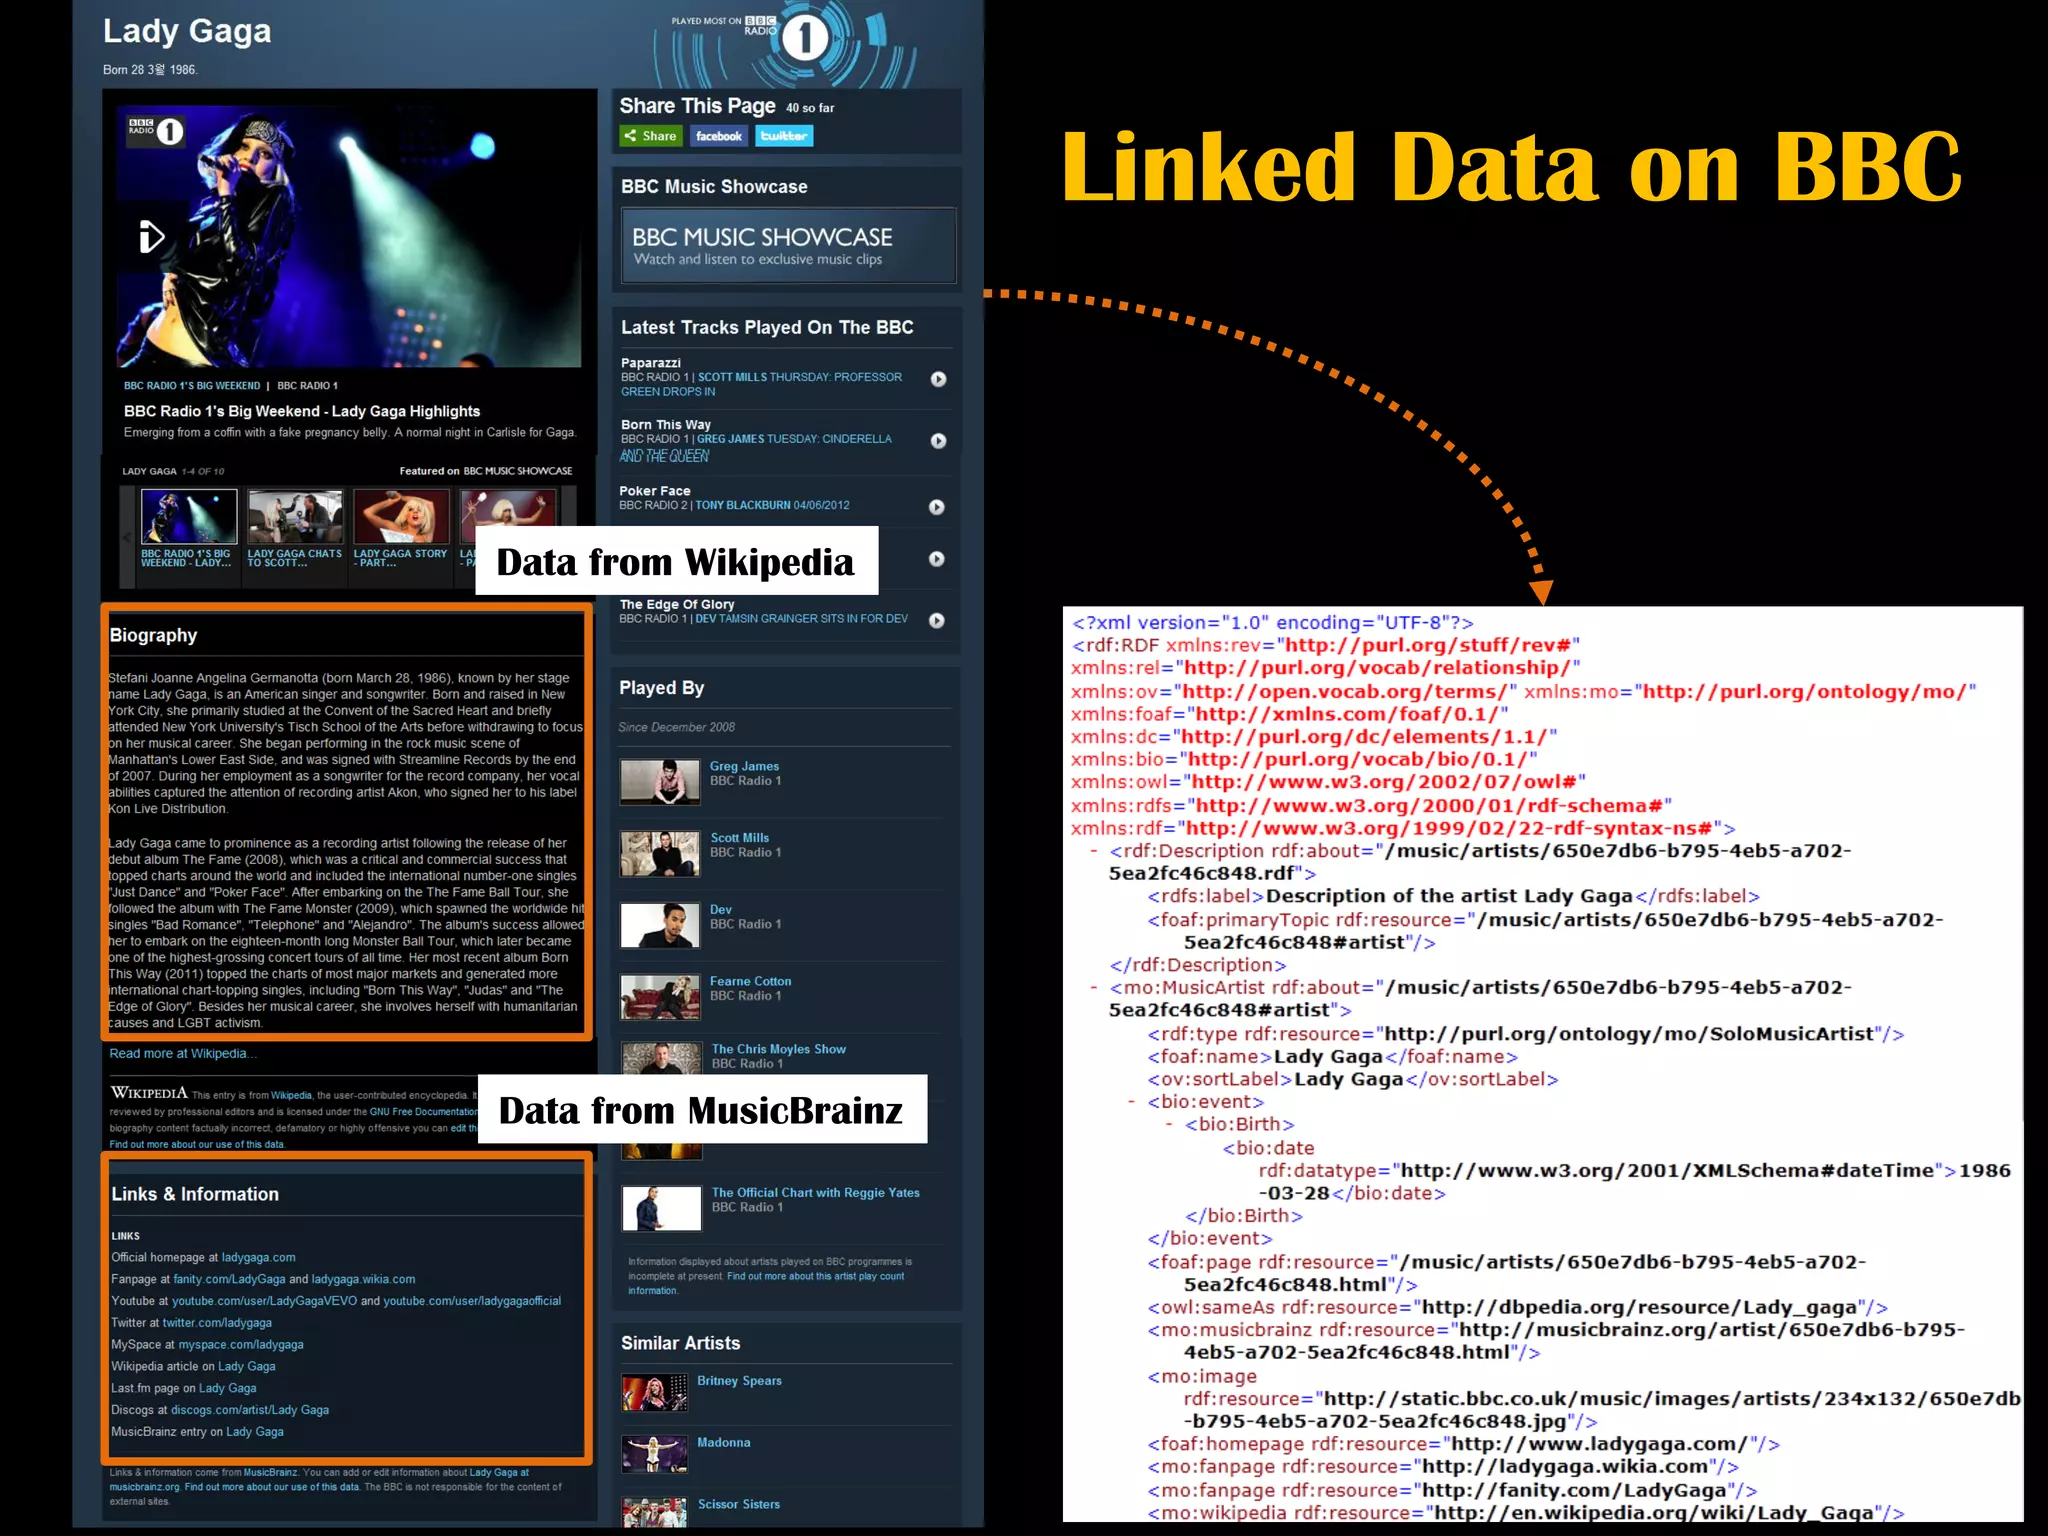Open Madonna similar artist

point(723,1443)
